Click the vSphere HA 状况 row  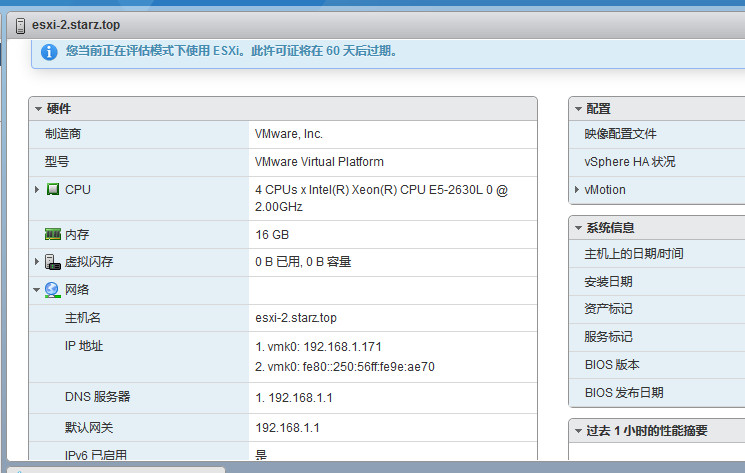tap(657, 162)
